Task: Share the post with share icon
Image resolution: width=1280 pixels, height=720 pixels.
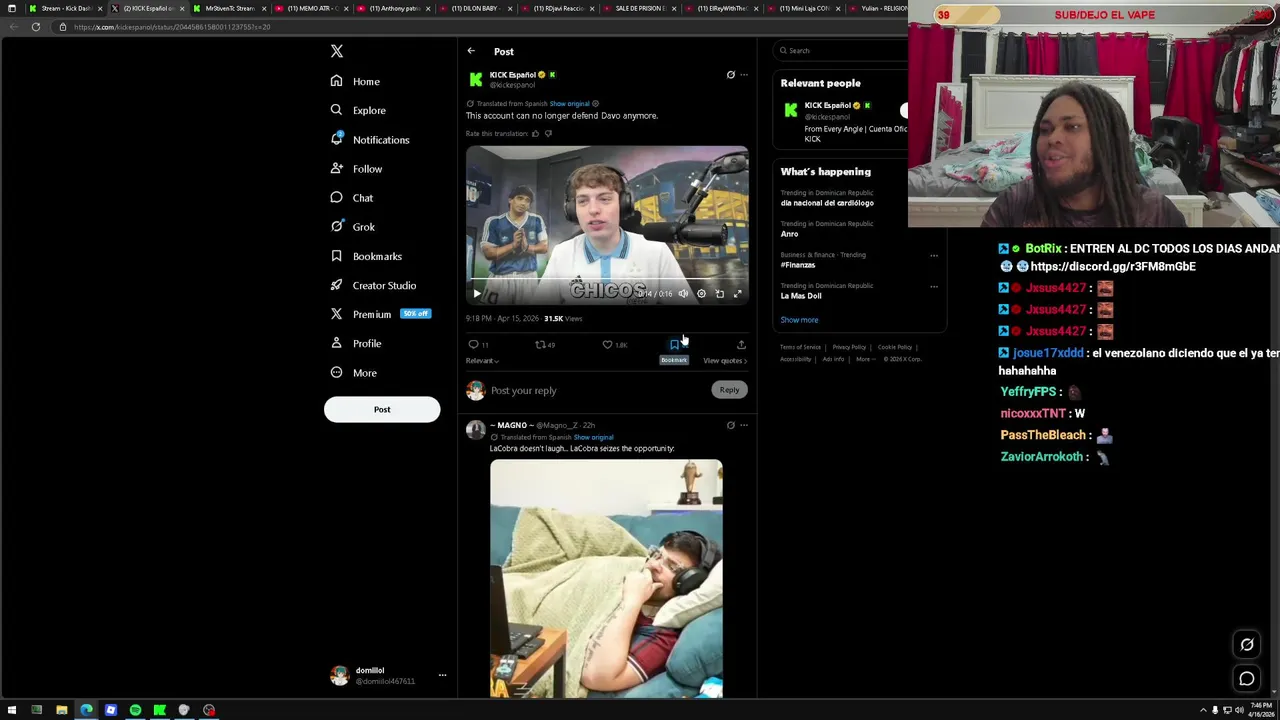Action: pyautogui.click(x=741, y=345)
